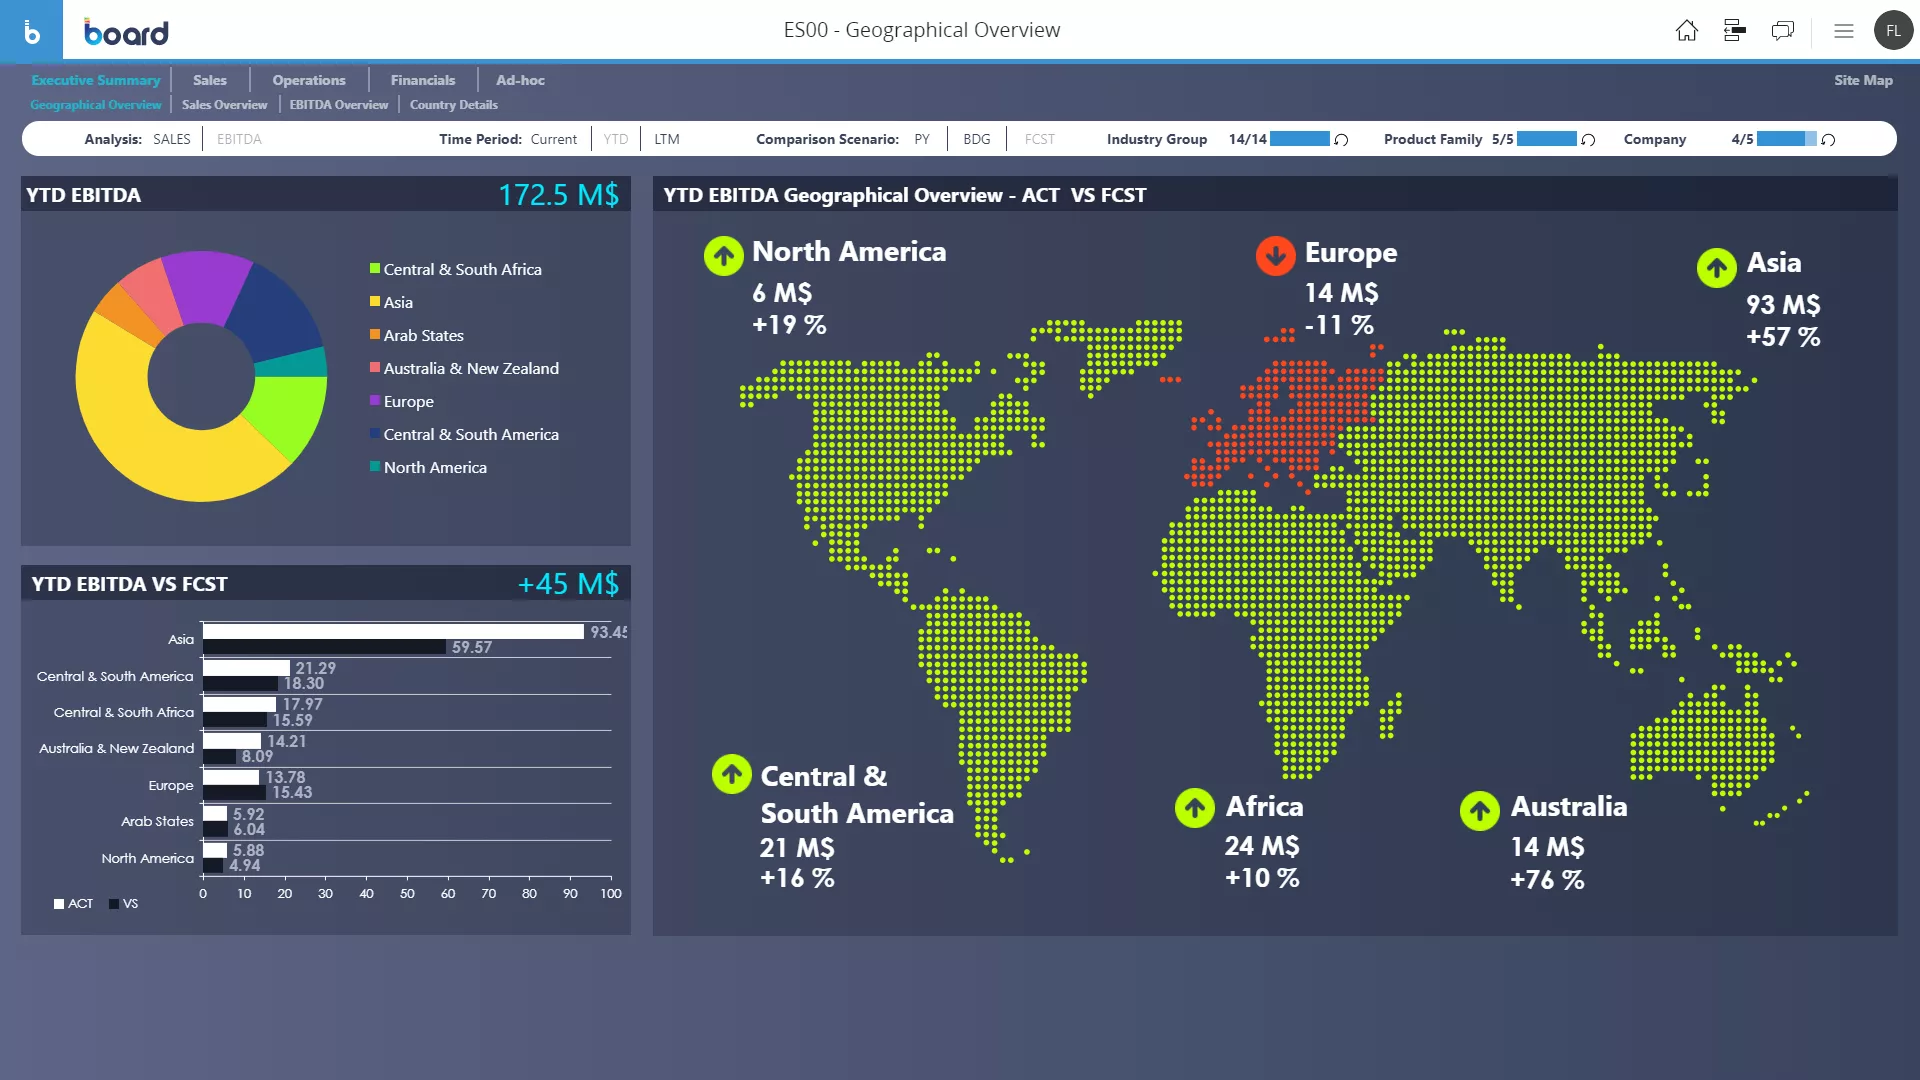Open the presentations icon in header
This screenshot has height=1080, width=1920.
tap(1735, 31)
